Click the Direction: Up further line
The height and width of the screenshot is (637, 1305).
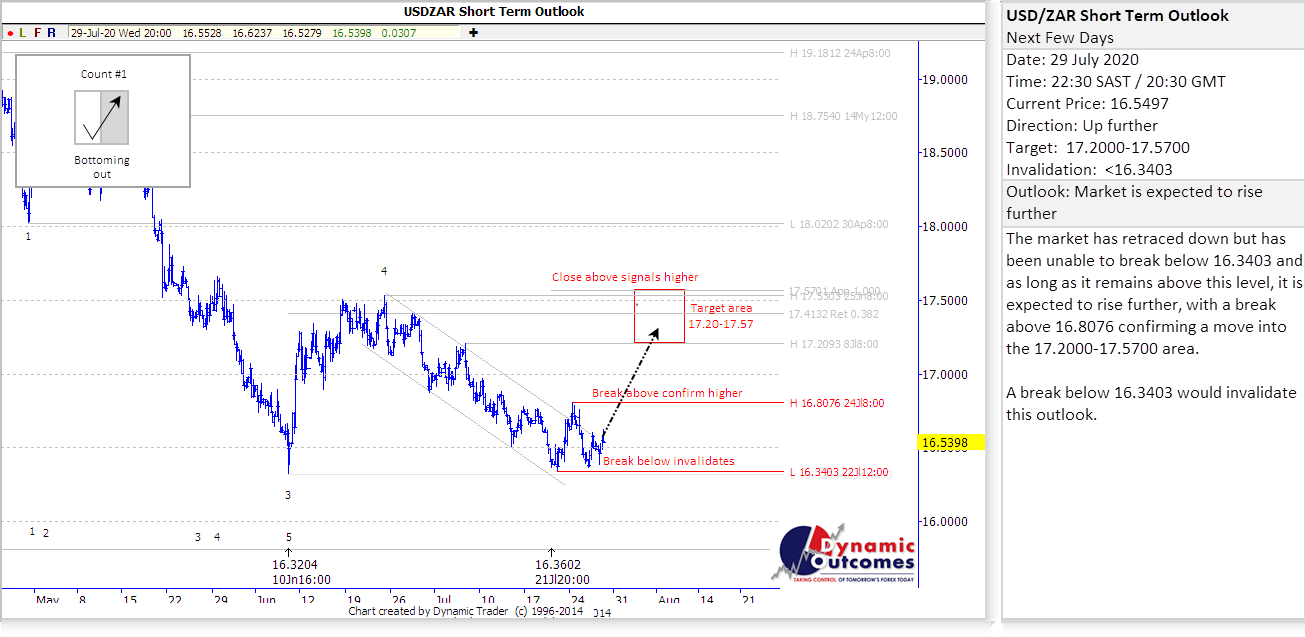(1082, 126)
